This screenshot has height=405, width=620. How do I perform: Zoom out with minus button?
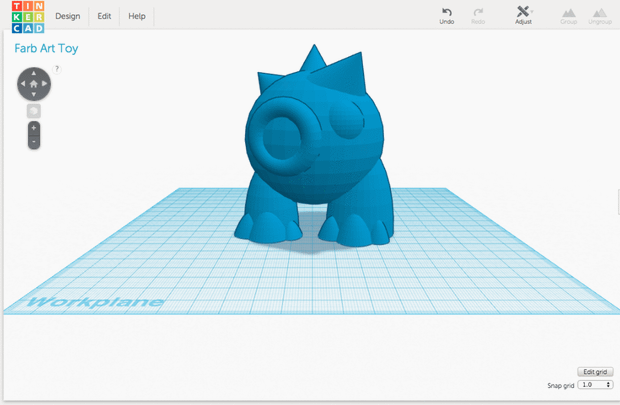point(34,142)
